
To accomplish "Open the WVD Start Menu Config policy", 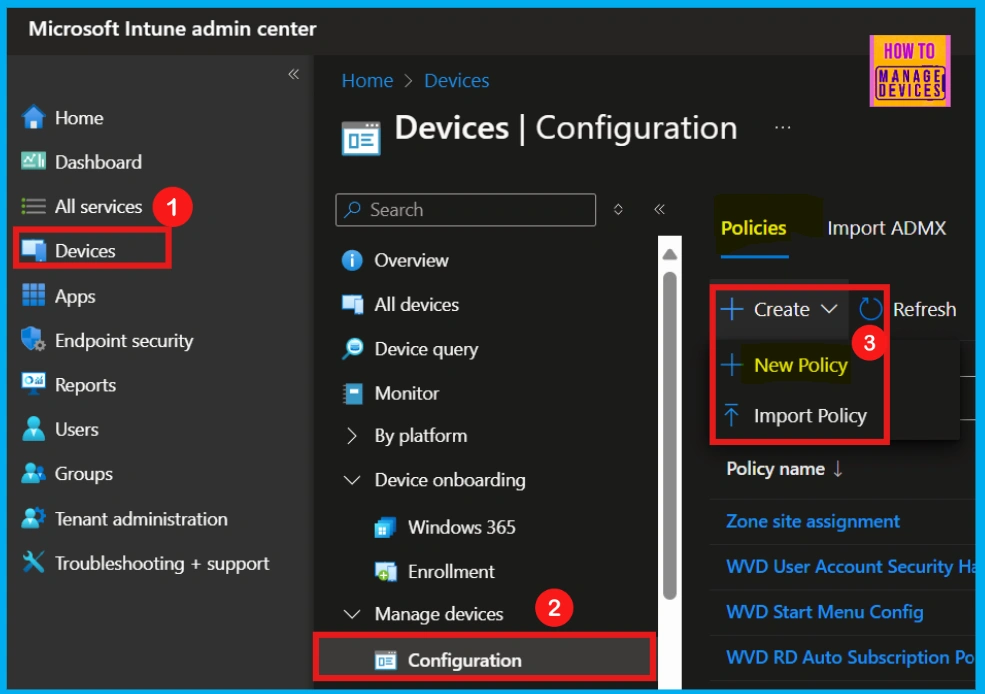I will 824,612.
